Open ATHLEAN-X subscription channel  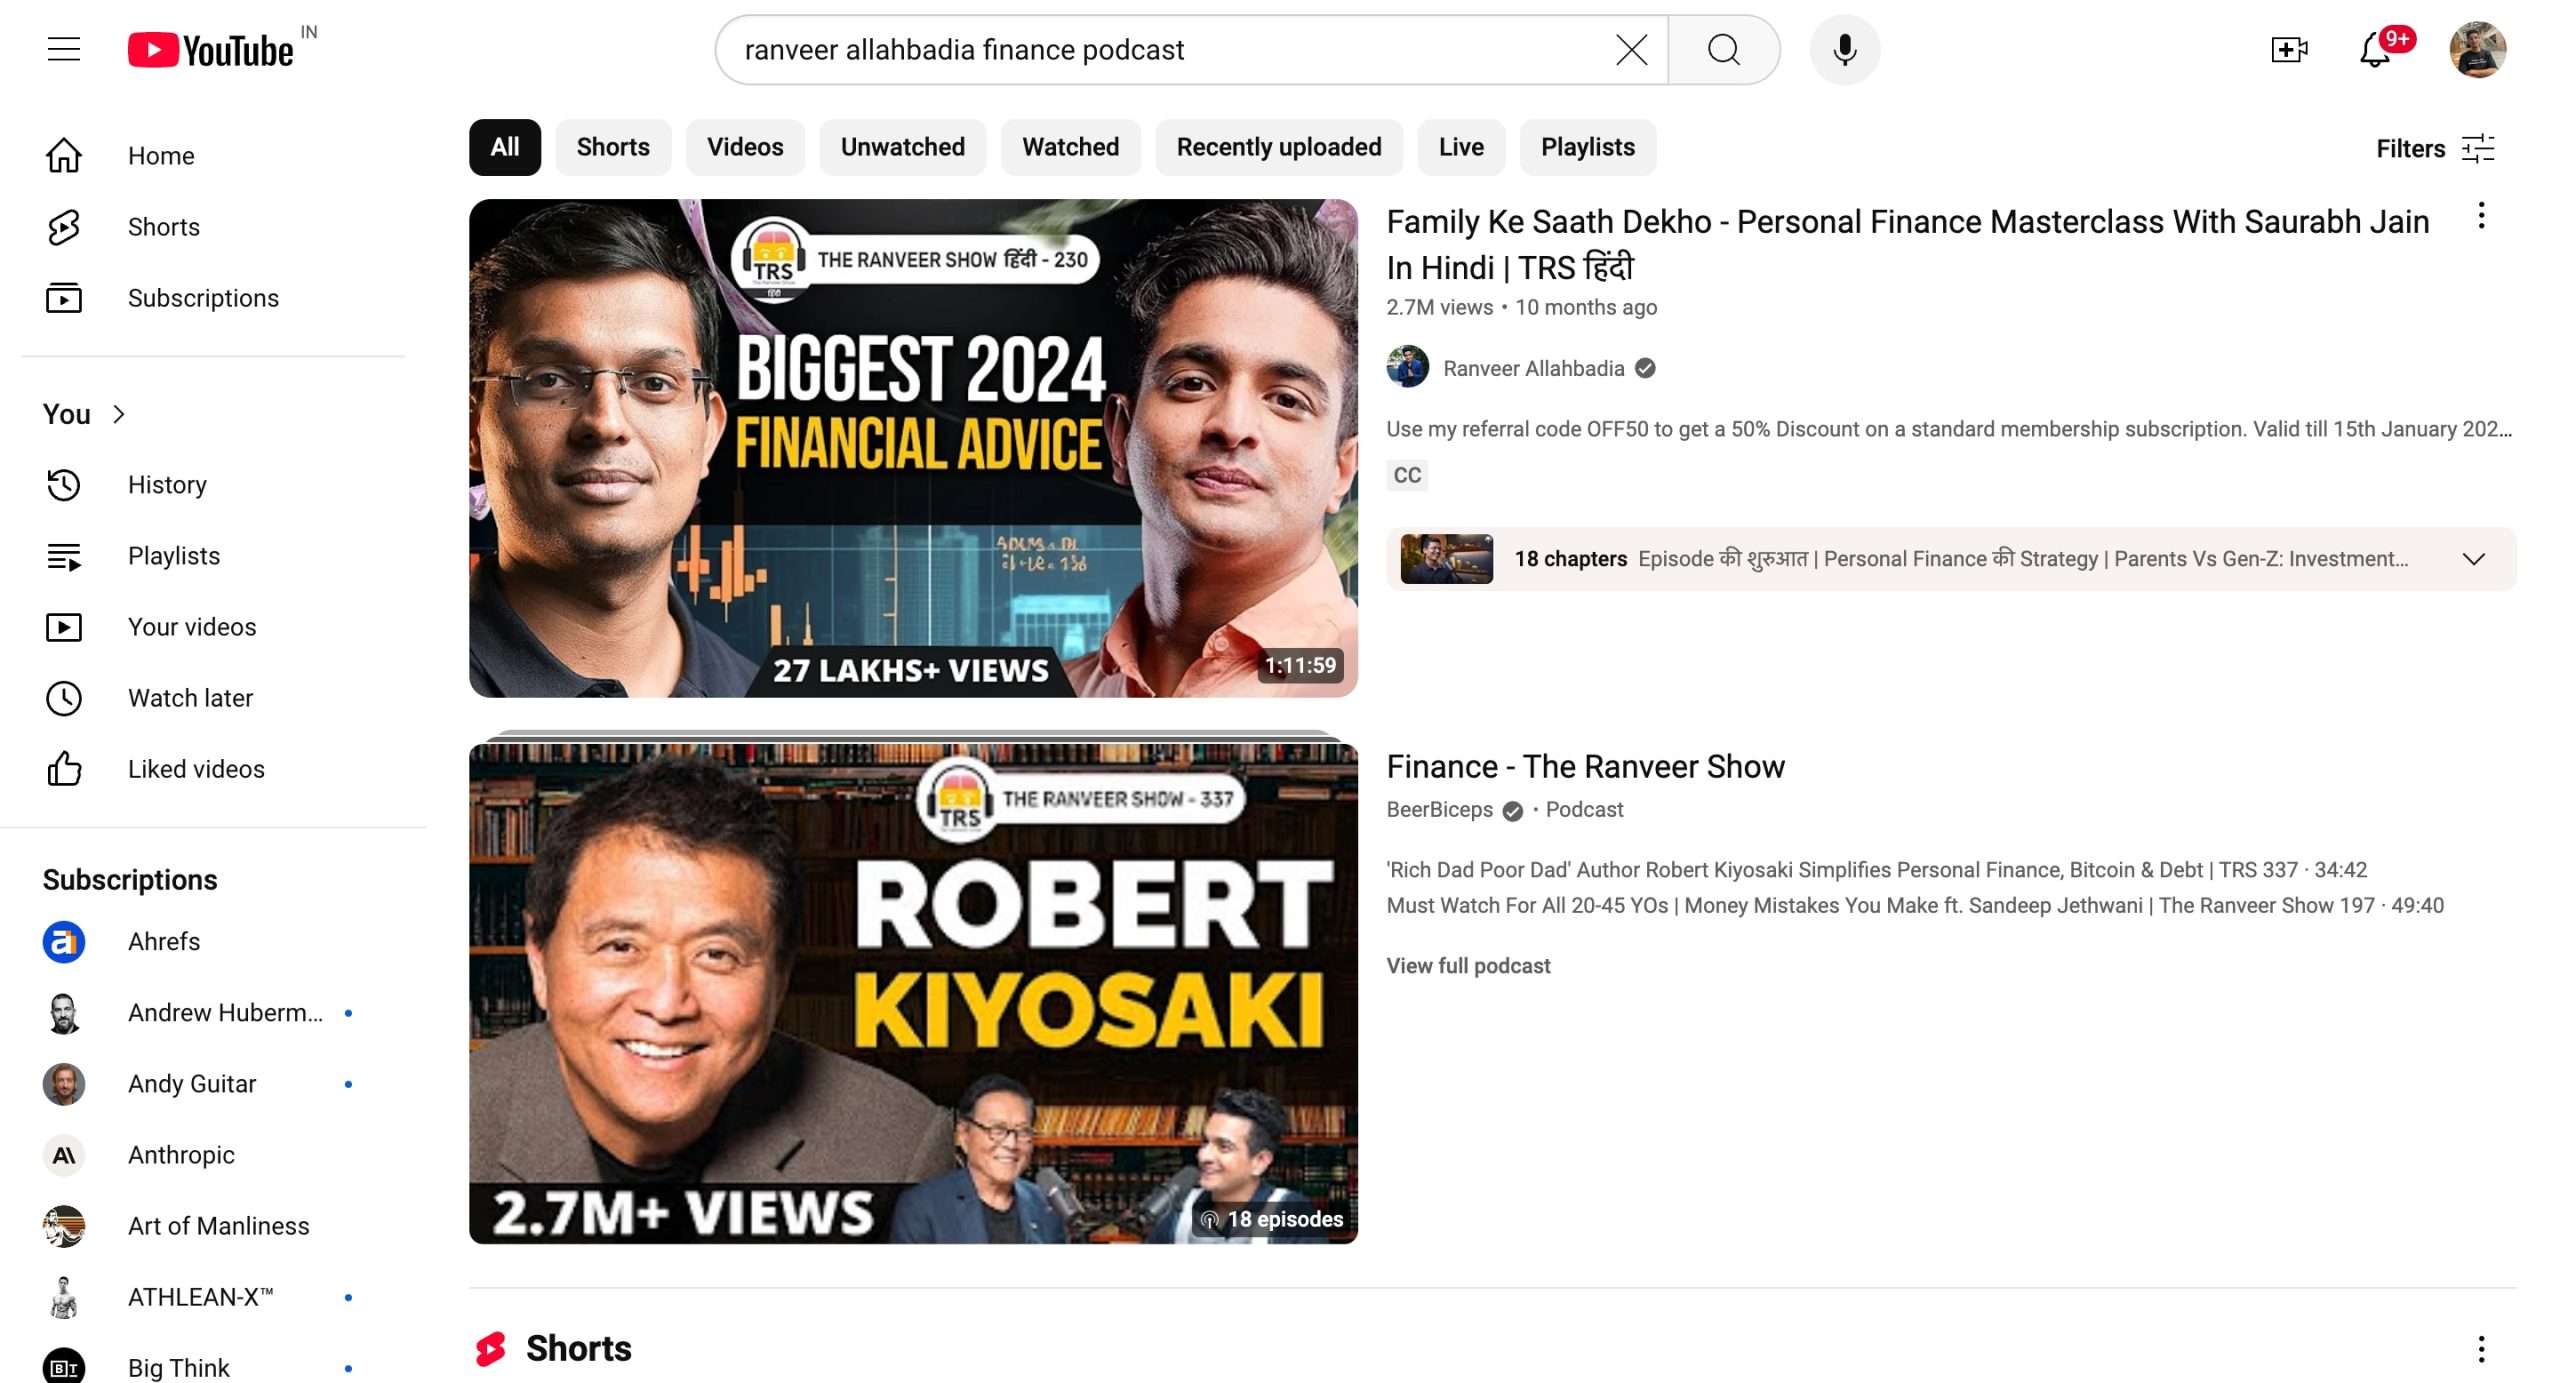pyautogui.click(x=213, y=1297)
